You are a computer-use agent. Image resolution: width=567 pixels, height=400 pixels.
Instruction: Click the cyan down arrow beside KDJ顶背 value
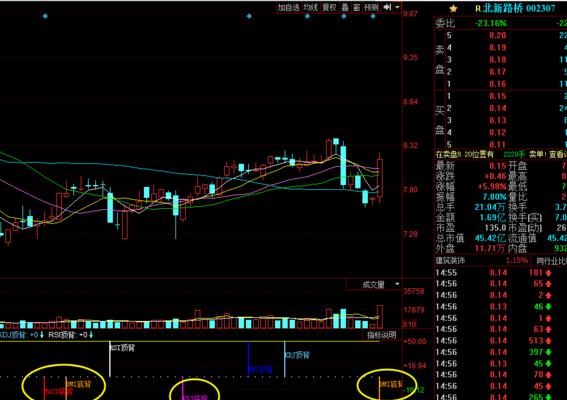42,335
